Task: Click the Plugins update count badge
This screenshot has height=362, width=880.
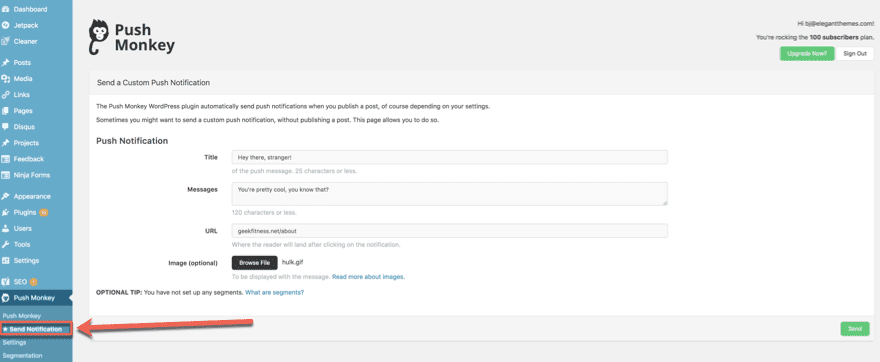Action: 43,213
